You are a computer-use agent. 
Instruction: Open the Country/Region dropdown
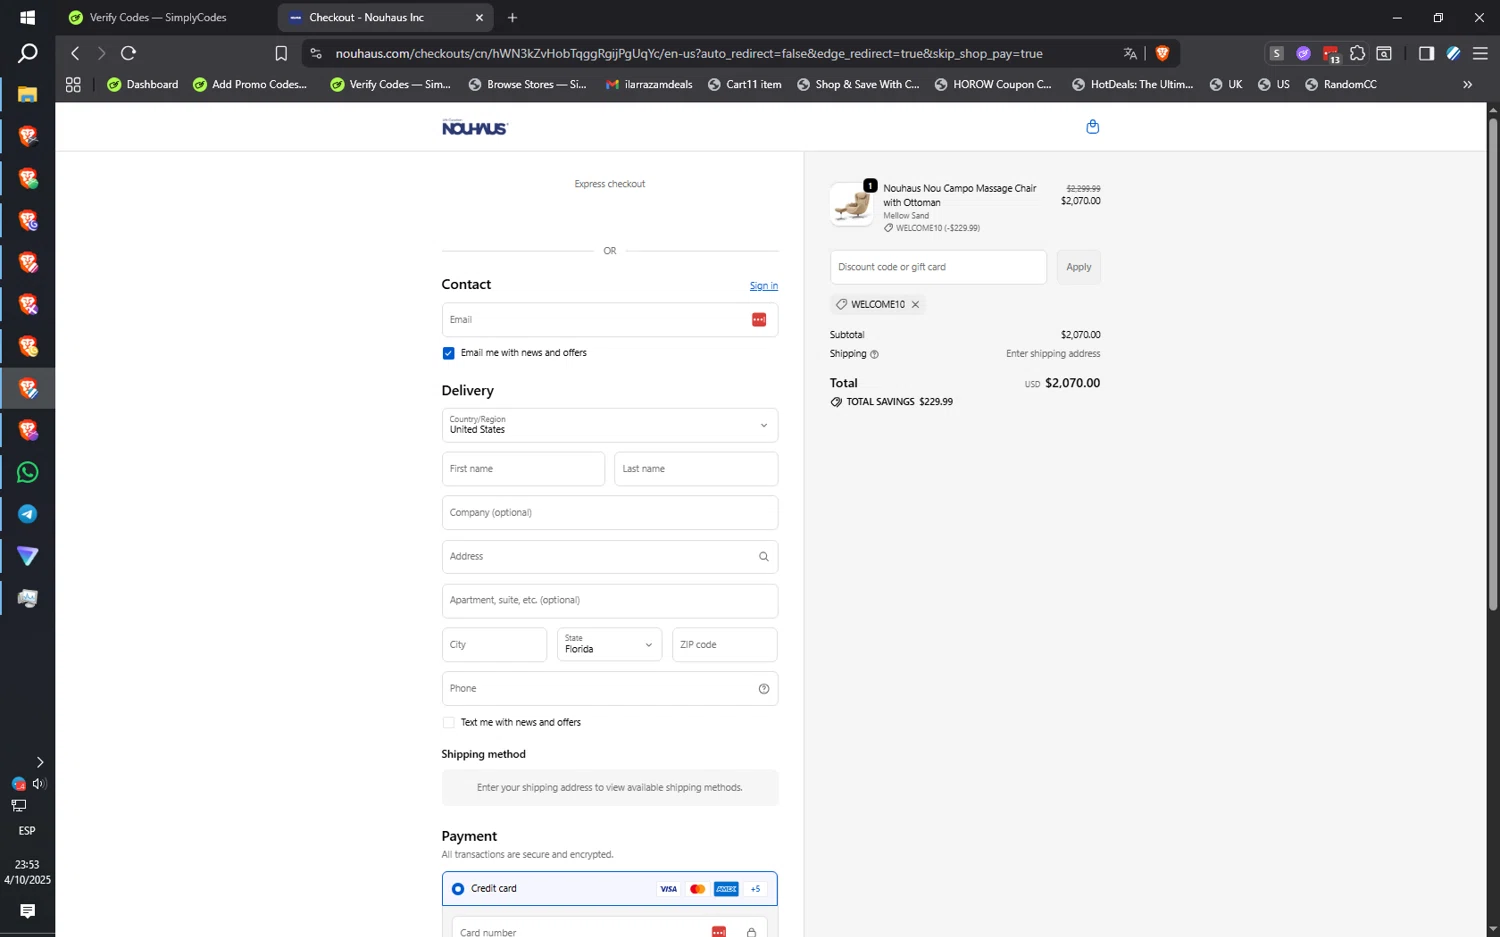click(610, 425)
